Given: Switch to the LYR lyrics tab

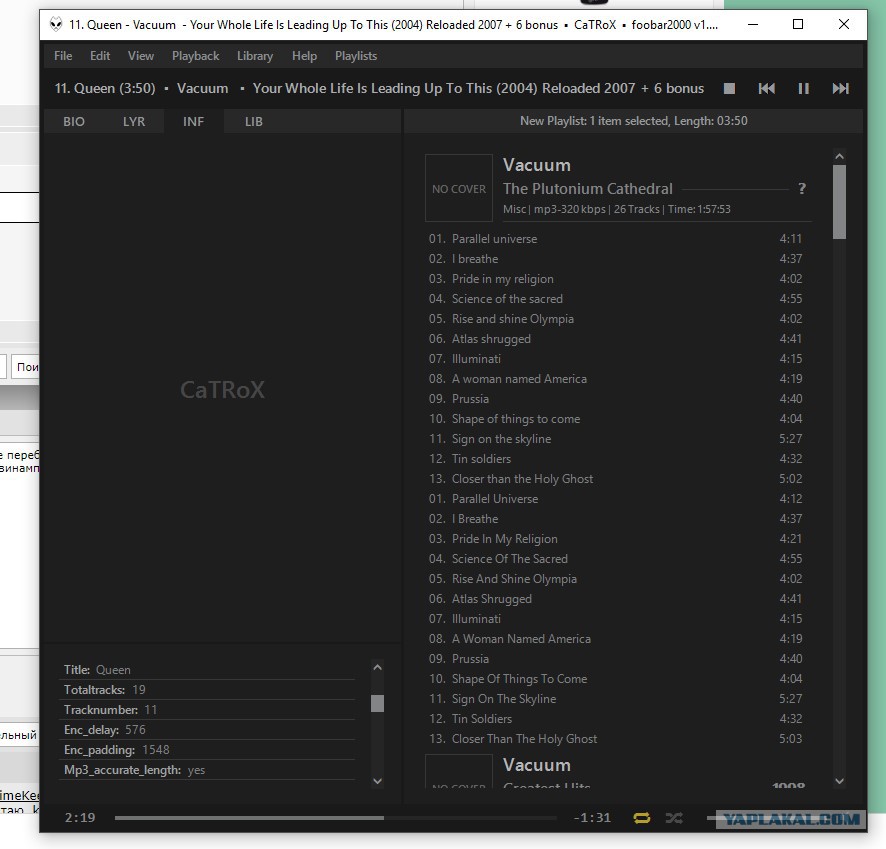Looking at the screenshot, I should (x=134, y=121).
